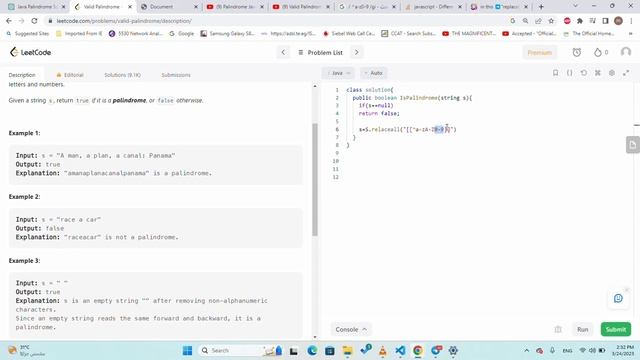Expand the Console panel
This screenshot has width=640, height=360.
click(351, 329)
